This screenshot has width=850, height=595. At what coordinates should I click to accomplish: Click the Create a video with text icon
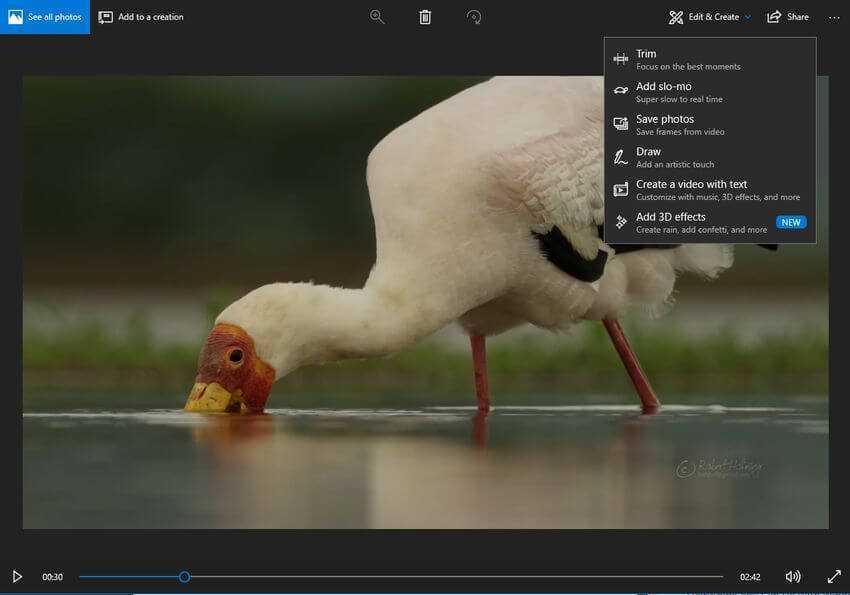coord(621,190)
